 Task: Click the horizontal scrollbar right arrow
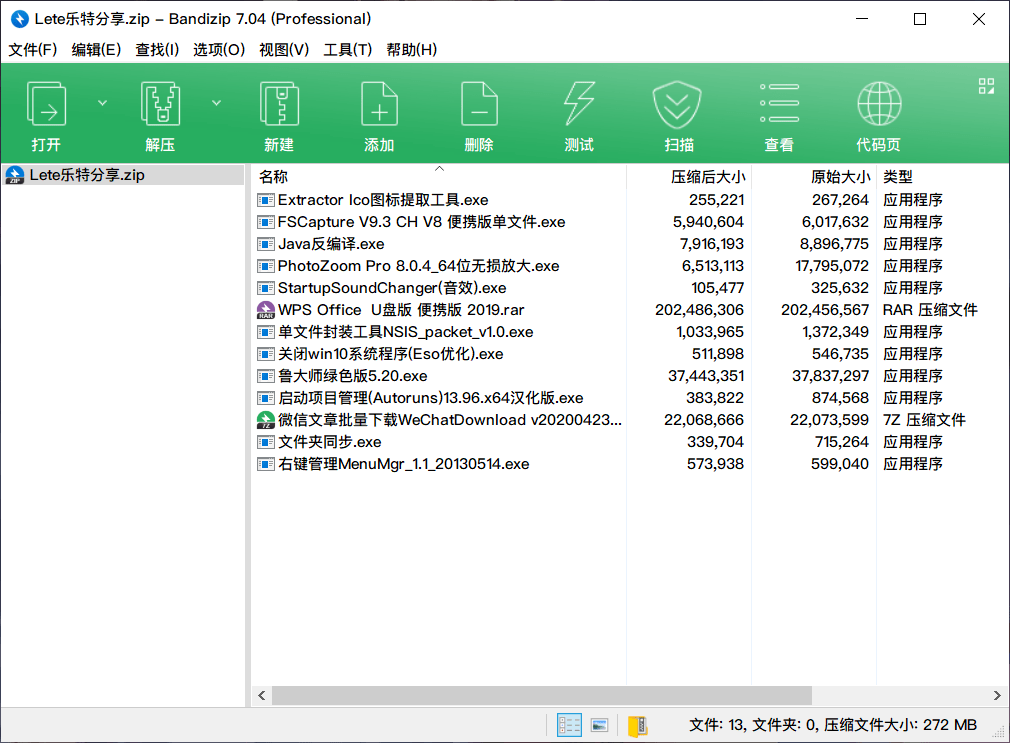tap(997, 695)
